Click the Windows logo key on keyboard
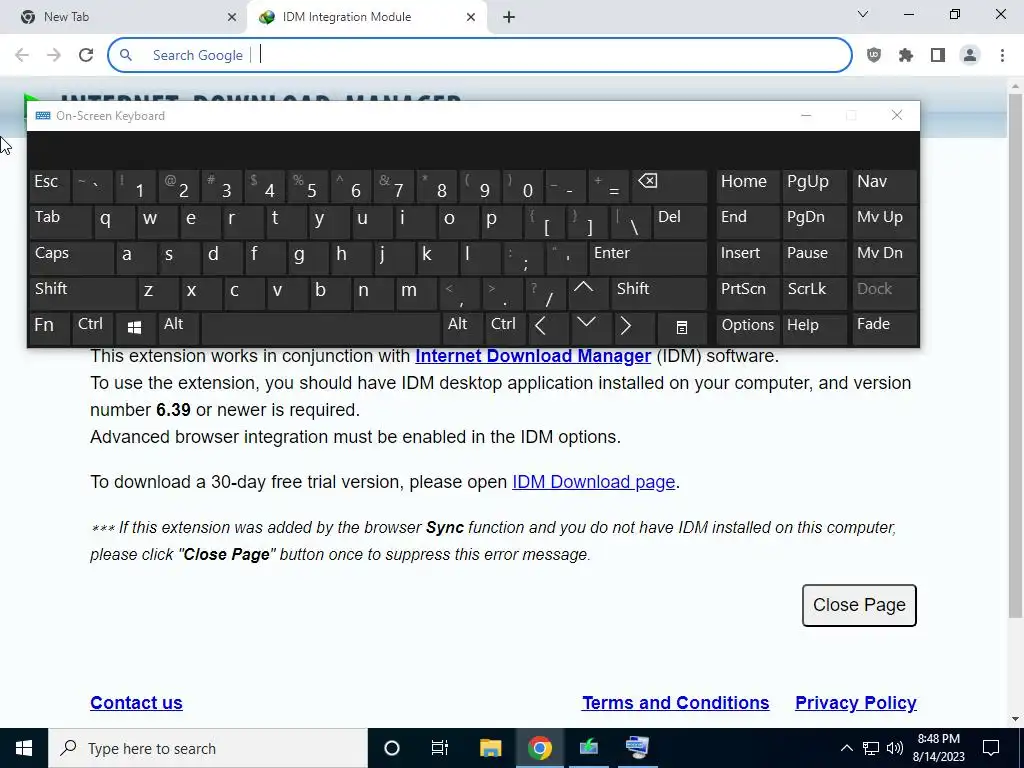The width and height of the screenshot is (1024, 768). pos(135,328)
